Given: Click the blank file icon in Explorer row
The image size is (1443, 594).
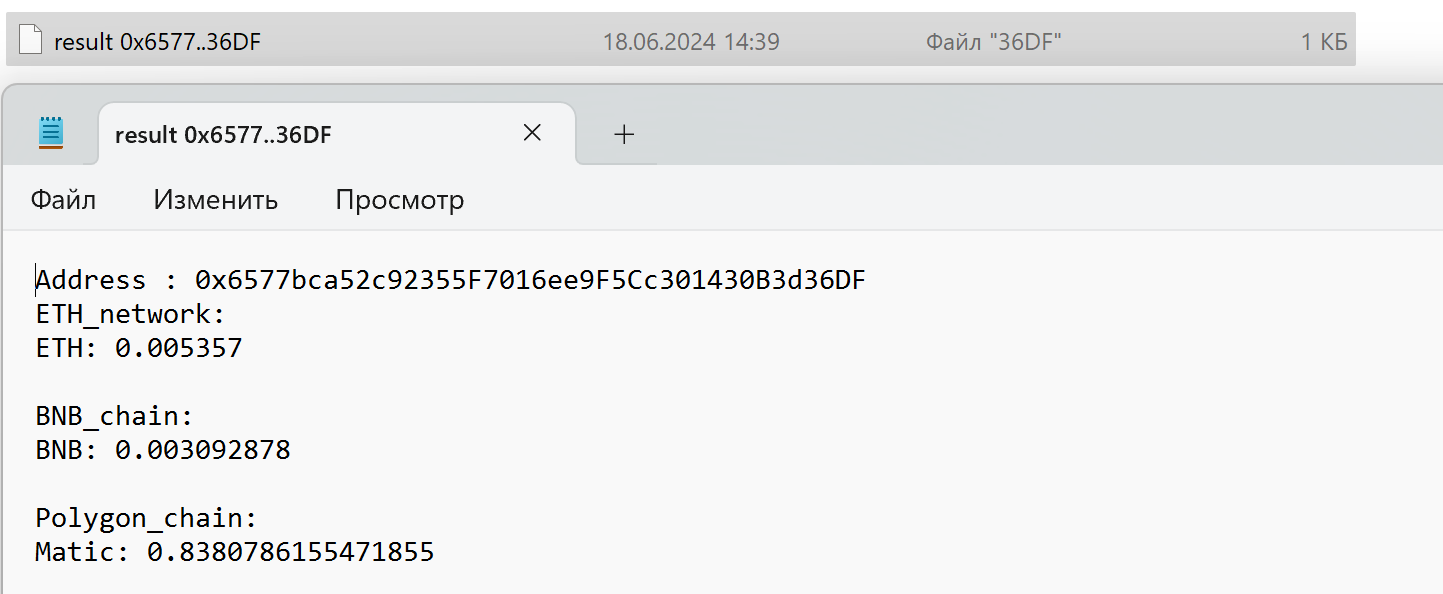Looking at the screenshot, I should [x=31, y=40].
